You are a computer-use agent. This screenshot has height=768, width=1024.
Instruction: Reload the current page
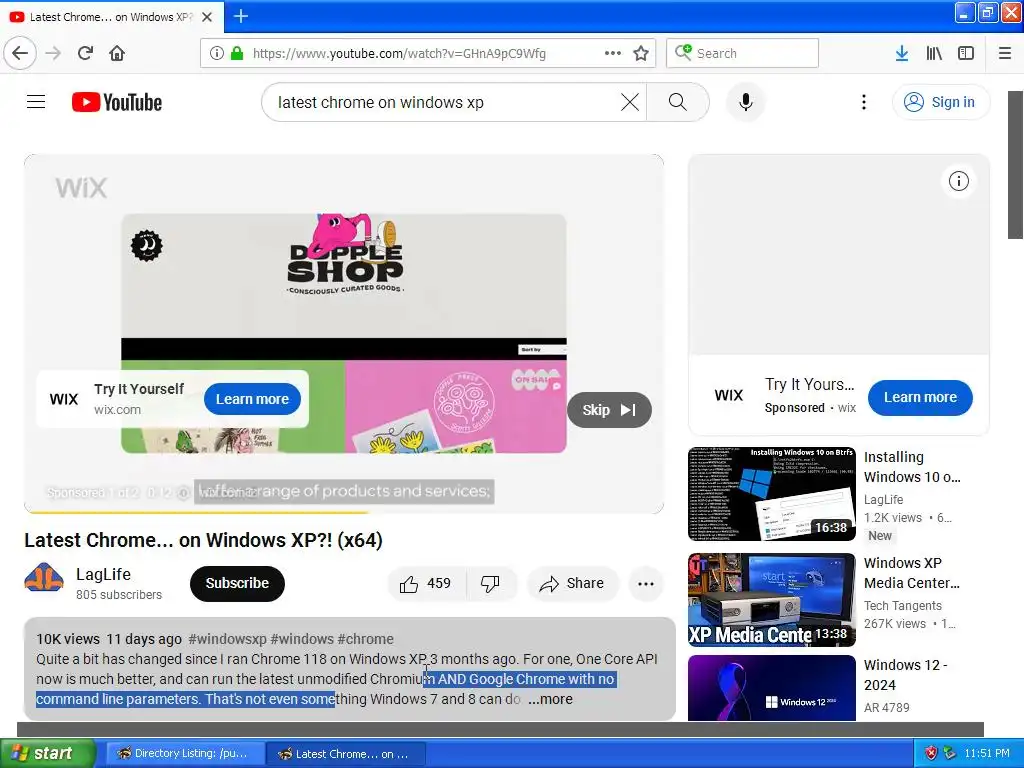click(86, 53)
